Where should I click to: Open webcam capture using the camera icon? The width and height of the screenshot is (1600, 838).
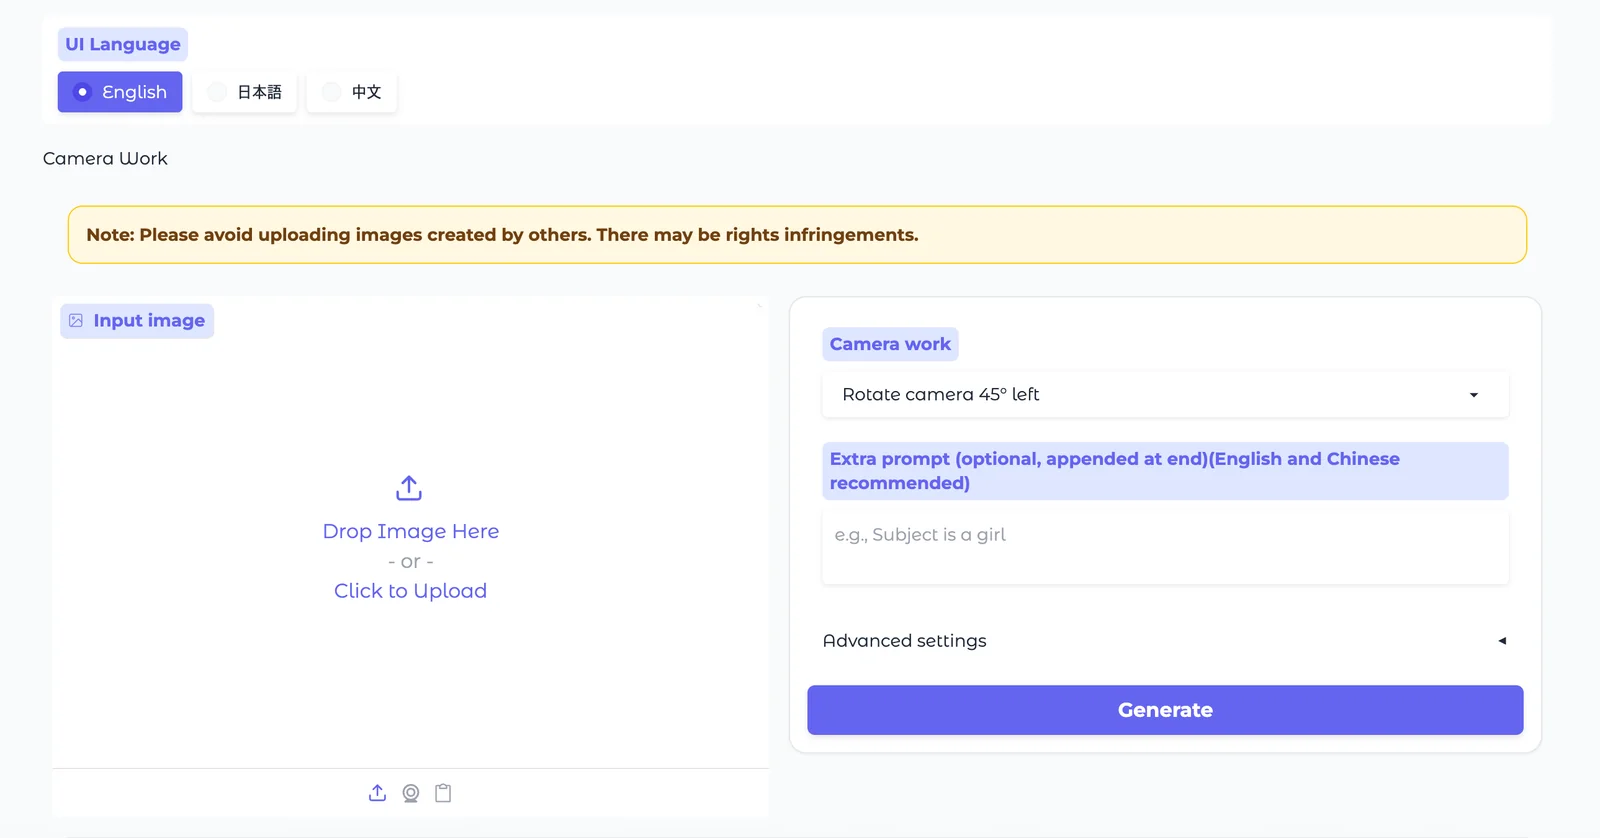(410, 793)
